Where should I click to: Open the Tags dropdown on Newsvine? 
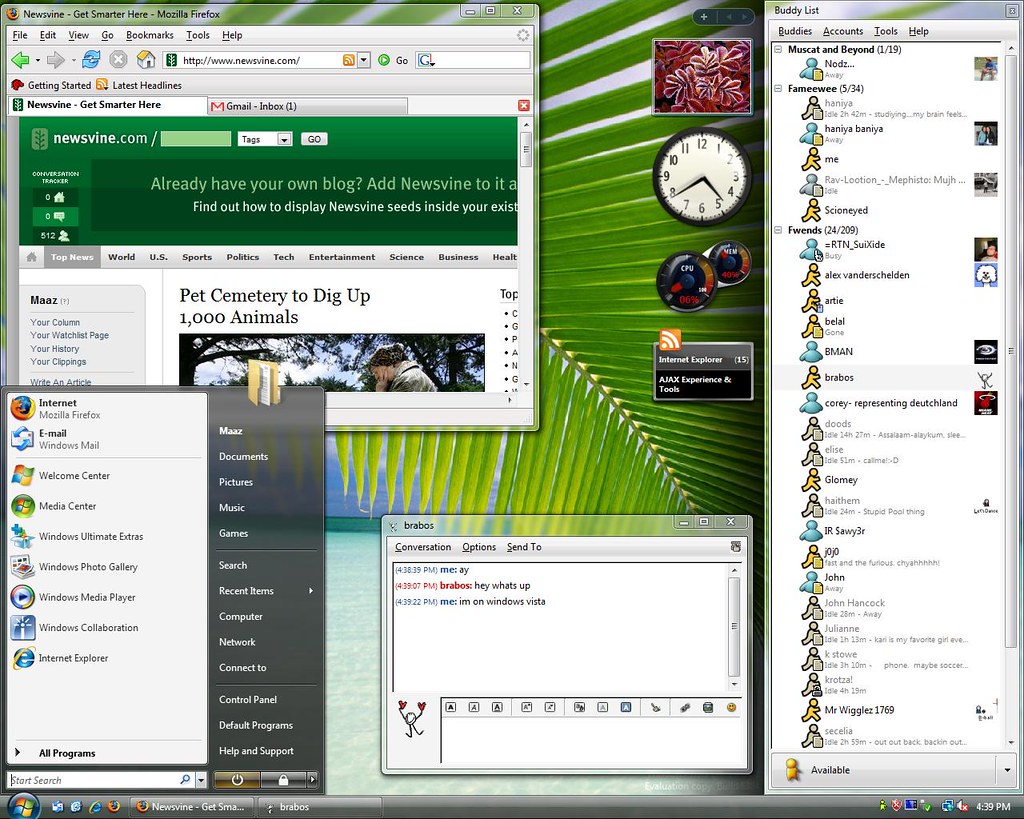coord(283,138)
